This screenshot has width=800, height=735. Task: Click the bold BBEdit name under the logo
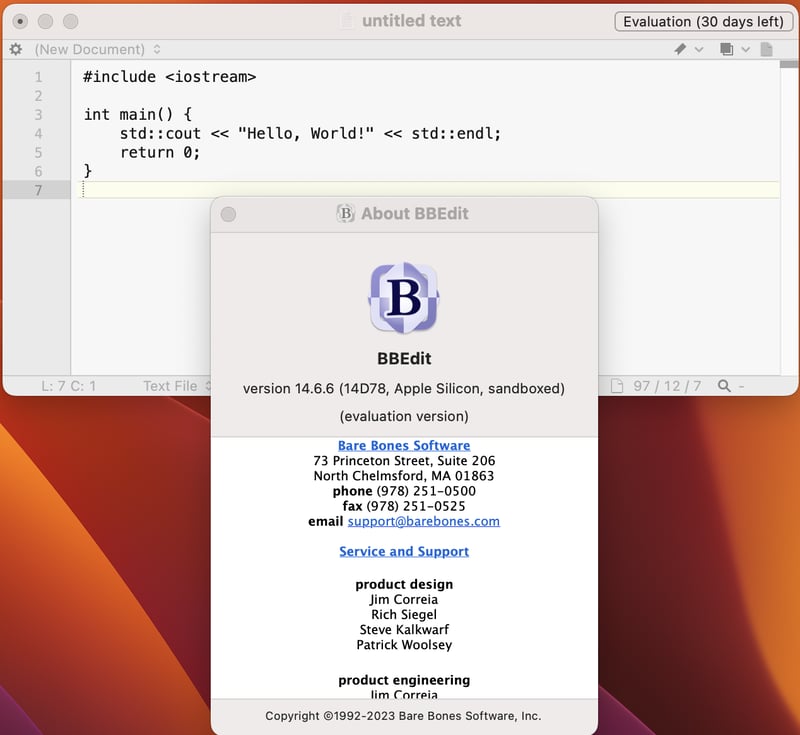(x=404, y=359)
